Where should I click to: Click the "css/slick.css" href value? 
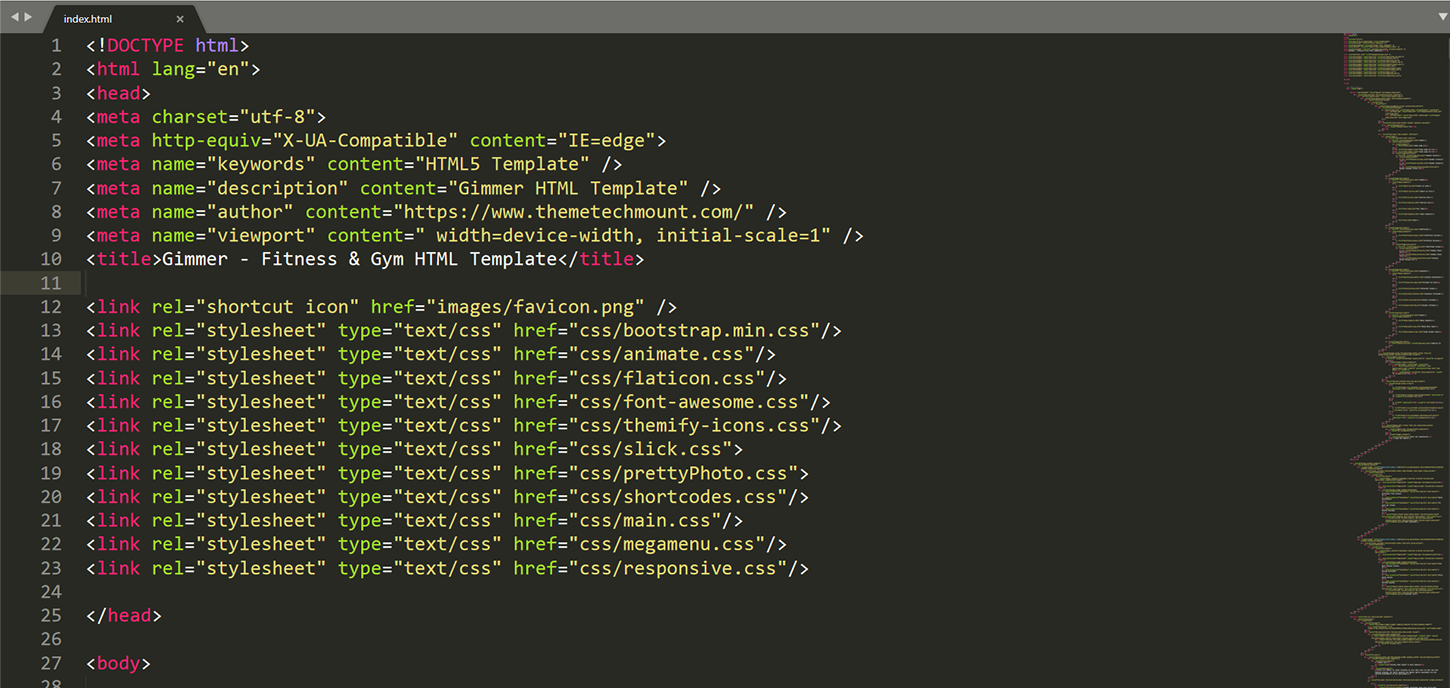651,450
